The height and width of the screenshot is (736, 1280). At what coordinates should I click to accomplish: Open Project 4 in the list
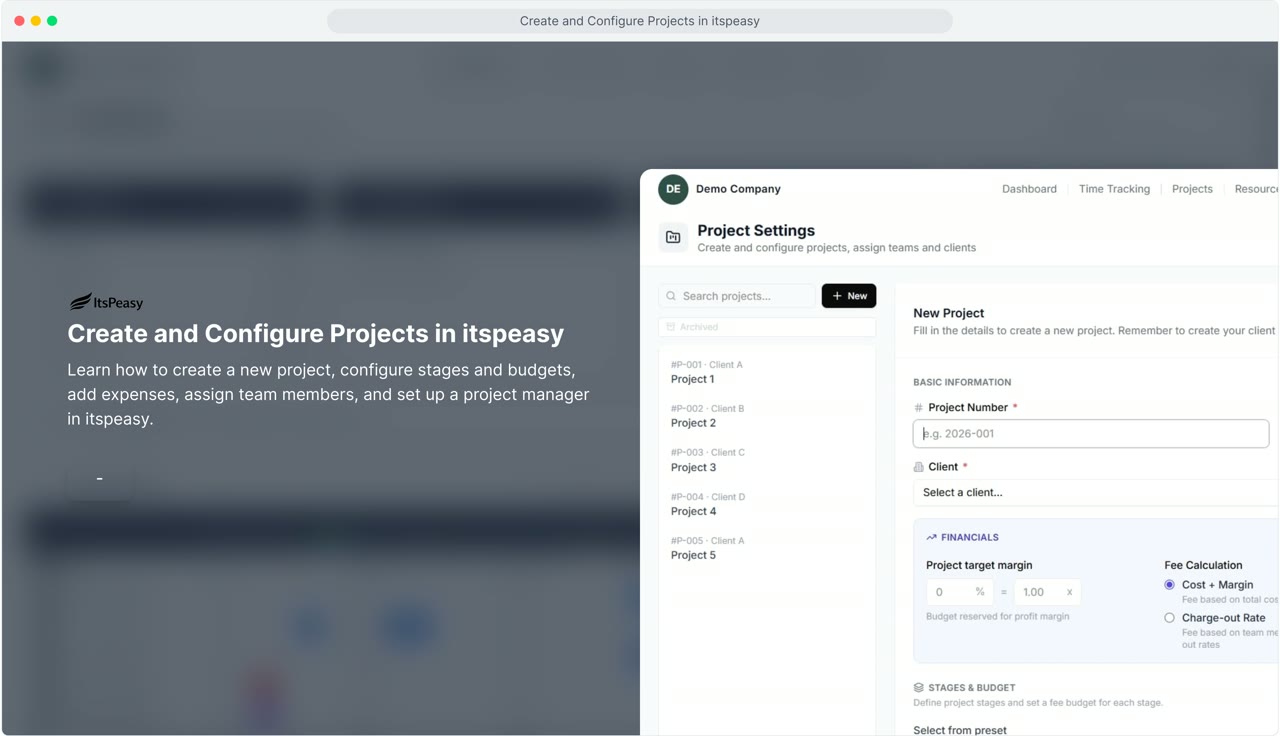[x=767, y=504]
